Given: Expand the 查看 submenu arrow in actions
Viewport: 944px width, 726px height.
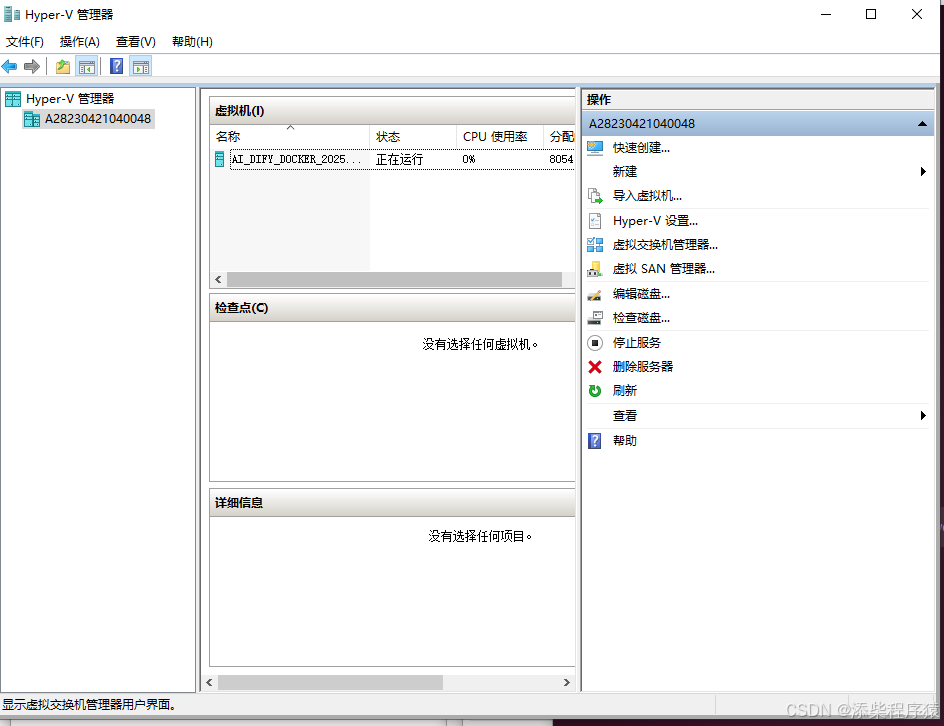Looking at the screenshot, I should (923, 415).
